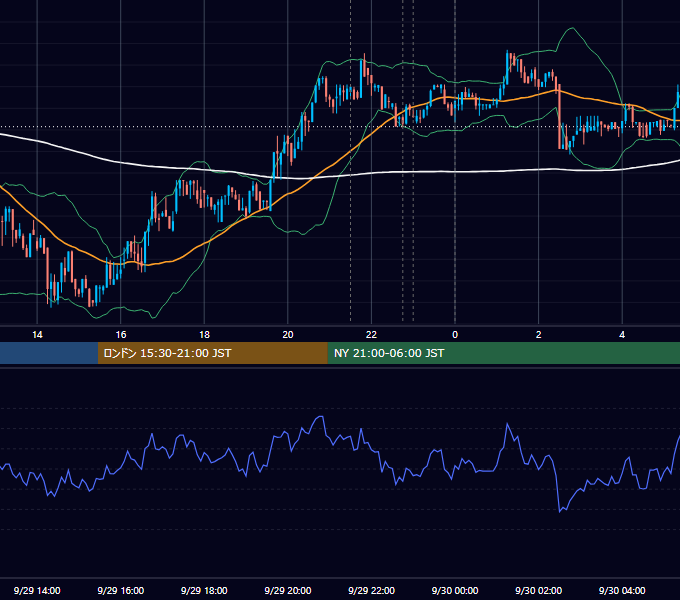The width and height of the screenshot is (680, 600).
Task: Click the 18 hour axis label
Action: pyautogui.click(x=204, y=335)
